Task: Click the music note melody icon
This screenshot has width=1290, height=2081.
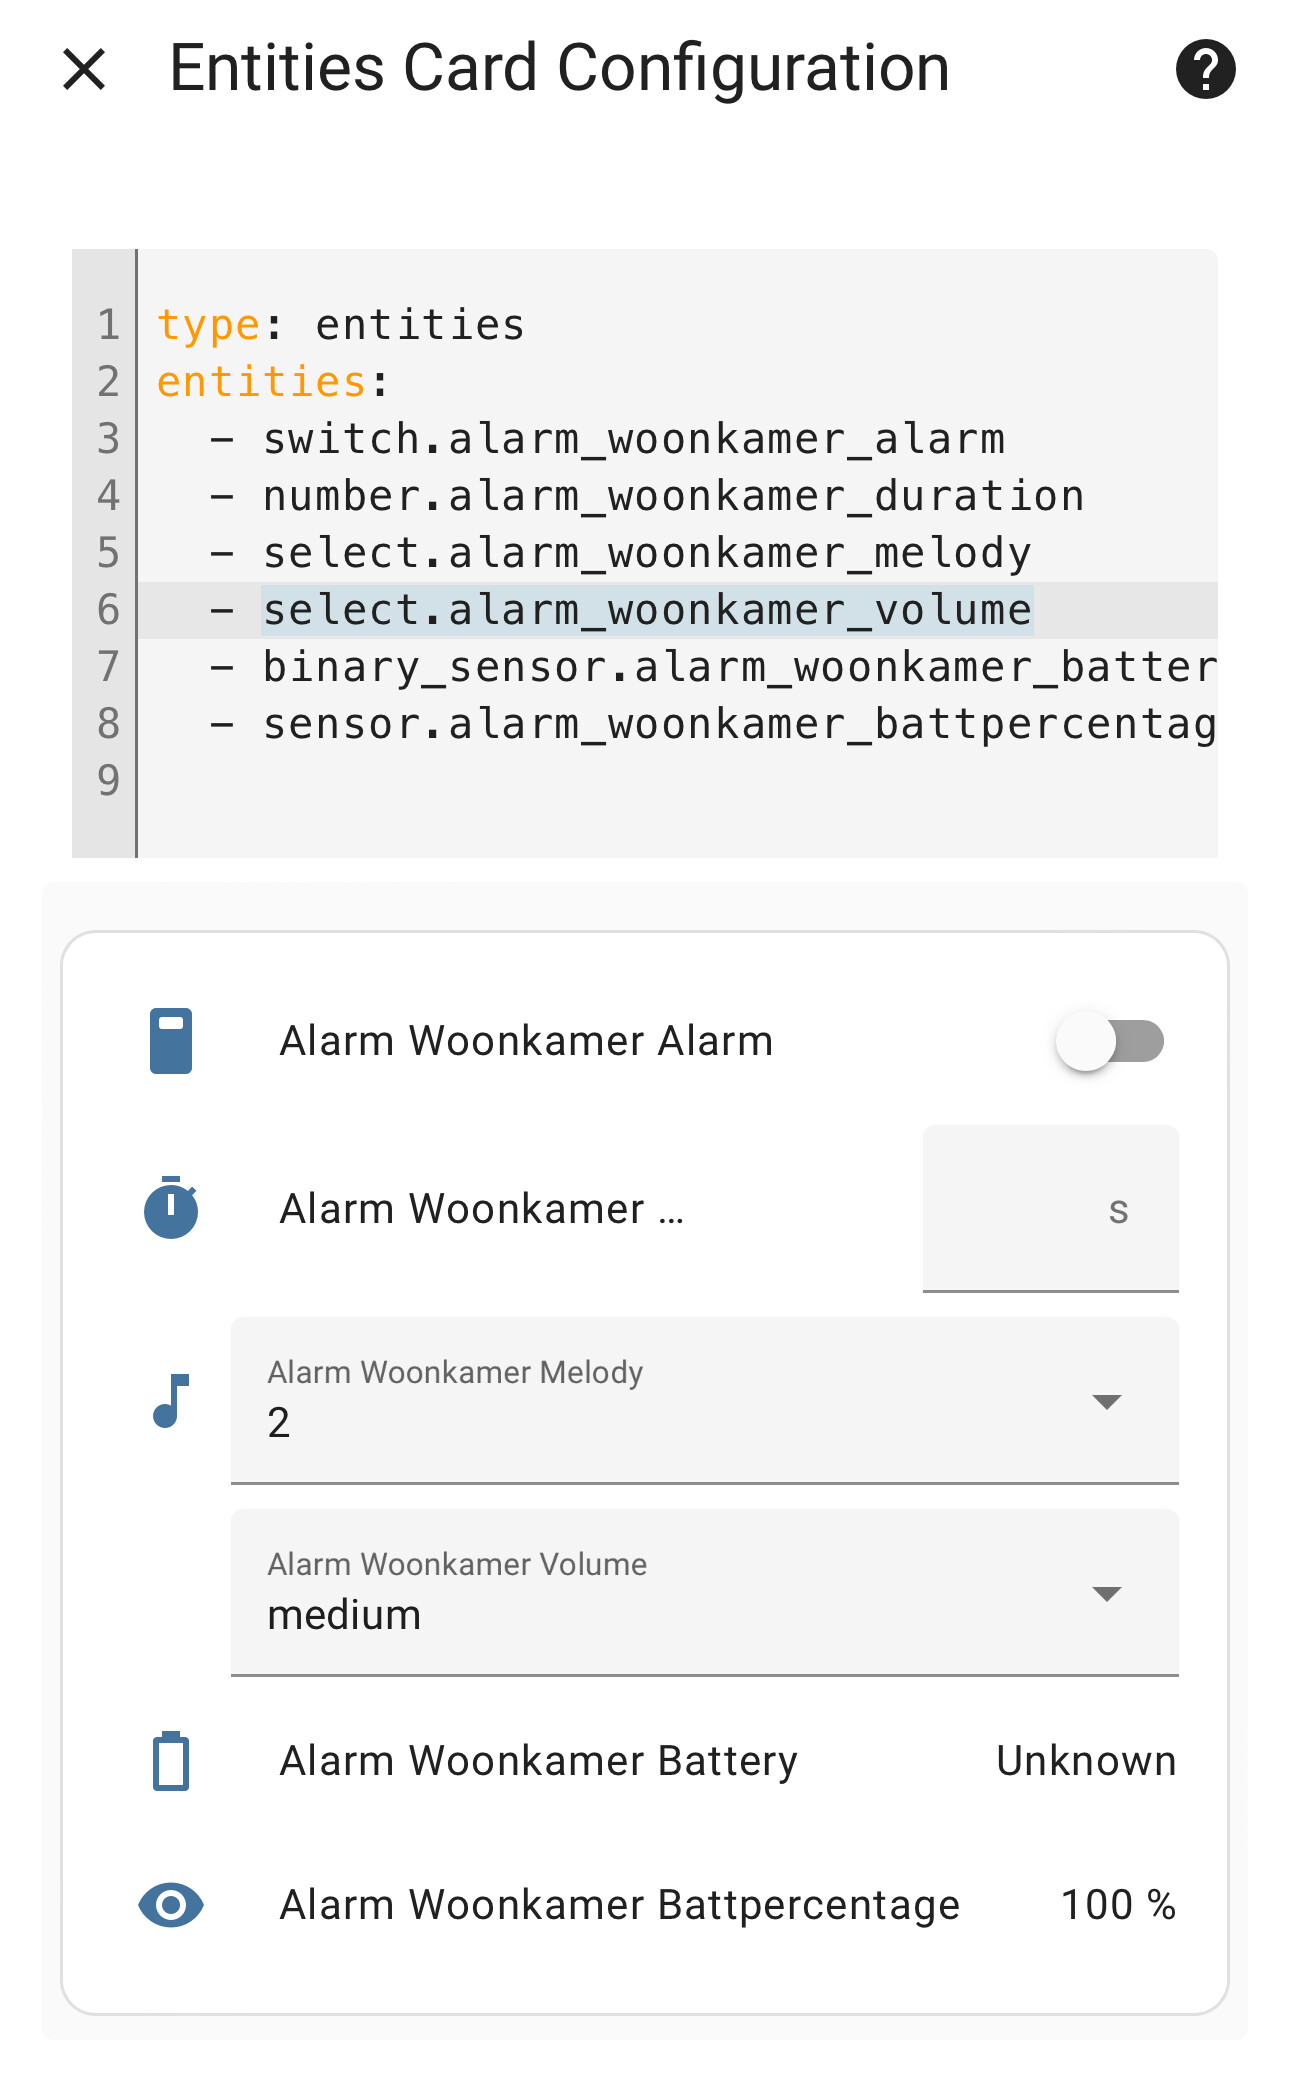Action: coord(171,1400)
